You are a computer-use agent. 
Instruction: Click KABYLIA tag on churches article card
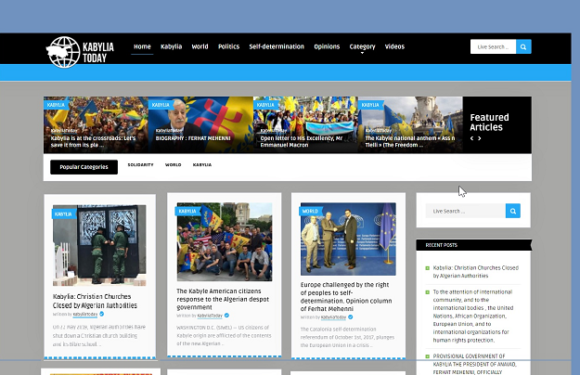pos(64,214)
